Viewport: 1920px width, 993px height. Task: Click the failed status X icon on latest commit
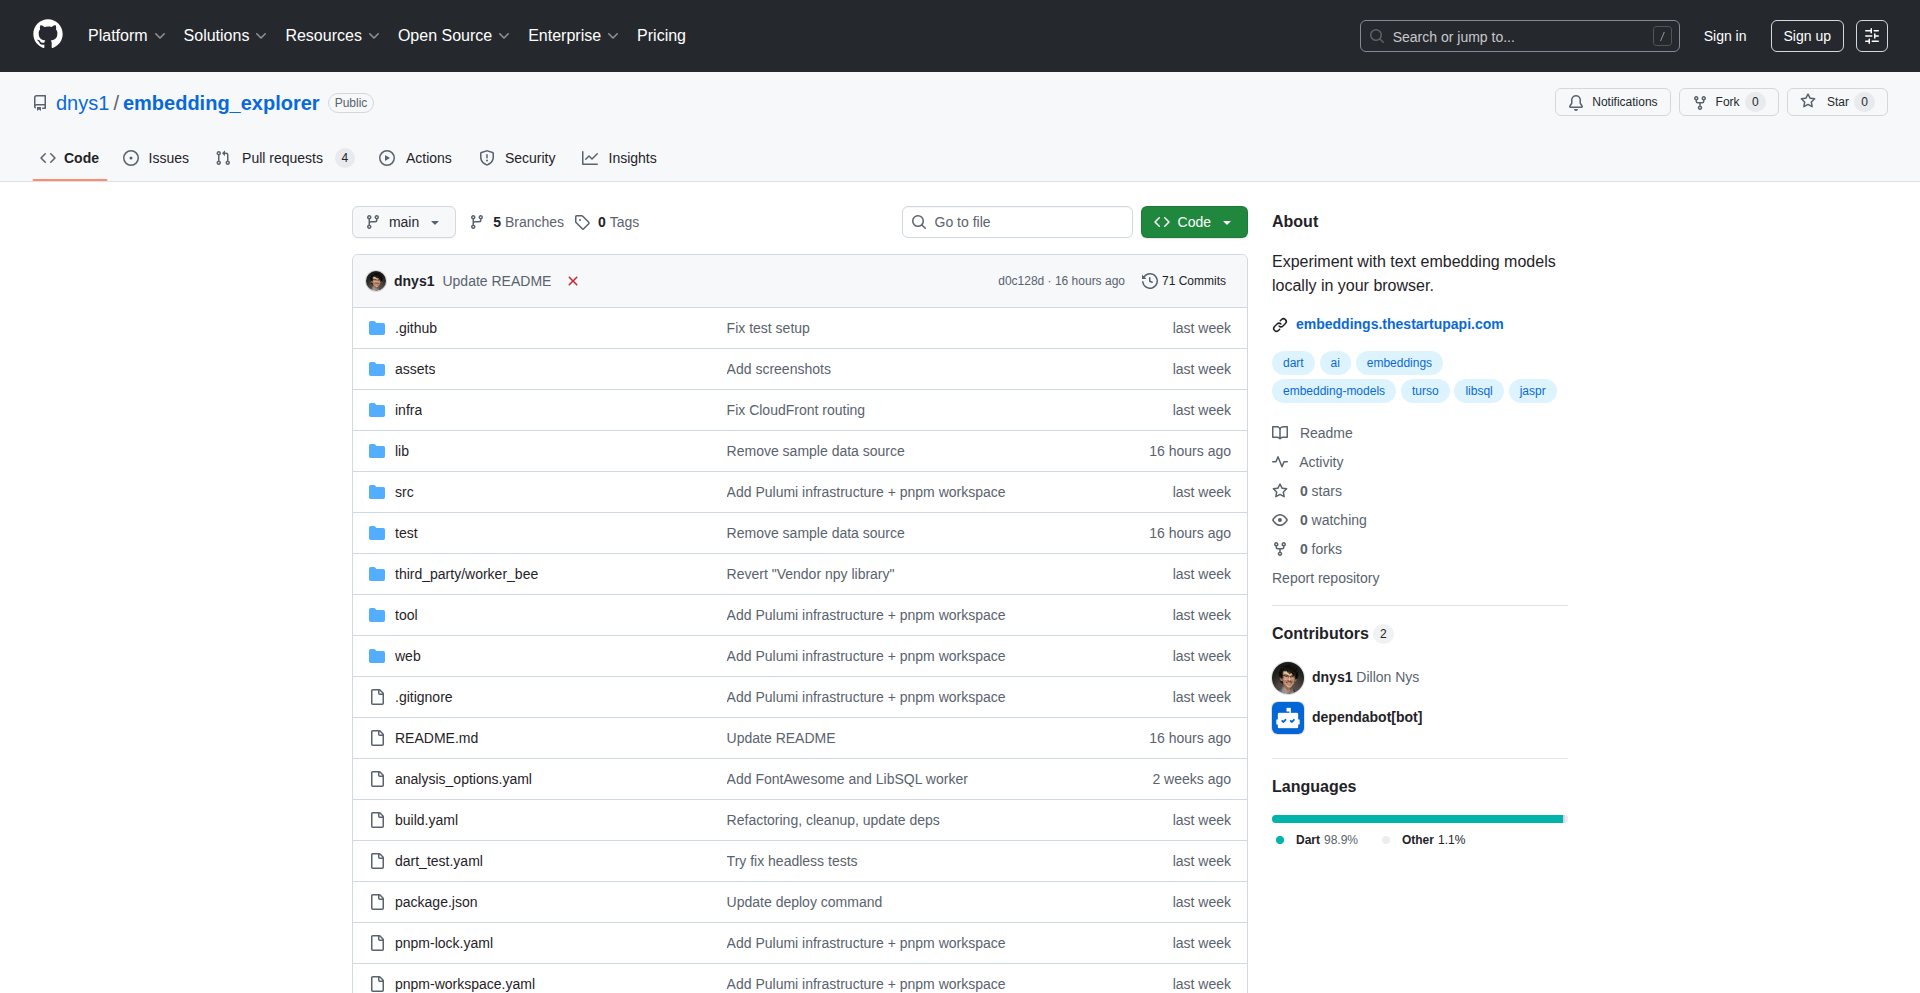click(573, 281)
